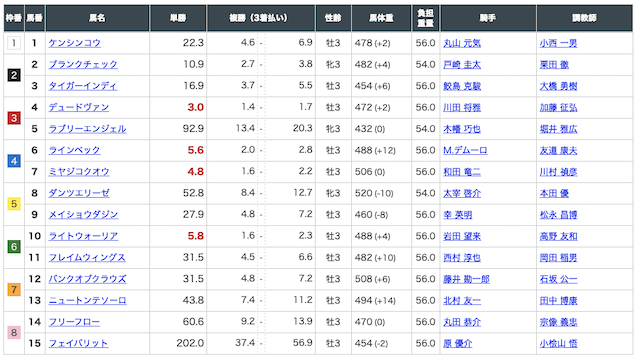
Task: Click the green bracket number 6 badge
Action: click(14, 247)
